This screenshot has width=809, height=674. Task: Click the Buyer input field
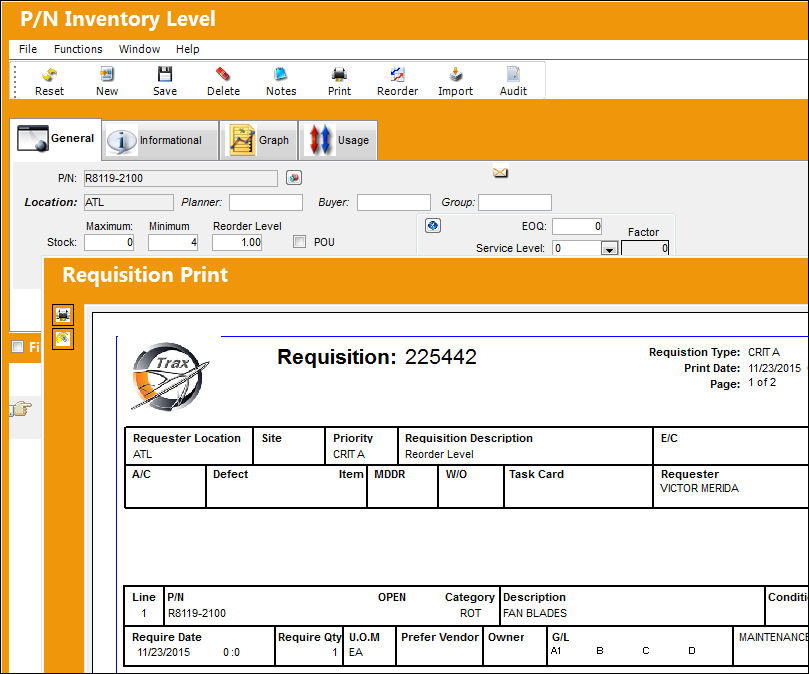click(394, 202)
